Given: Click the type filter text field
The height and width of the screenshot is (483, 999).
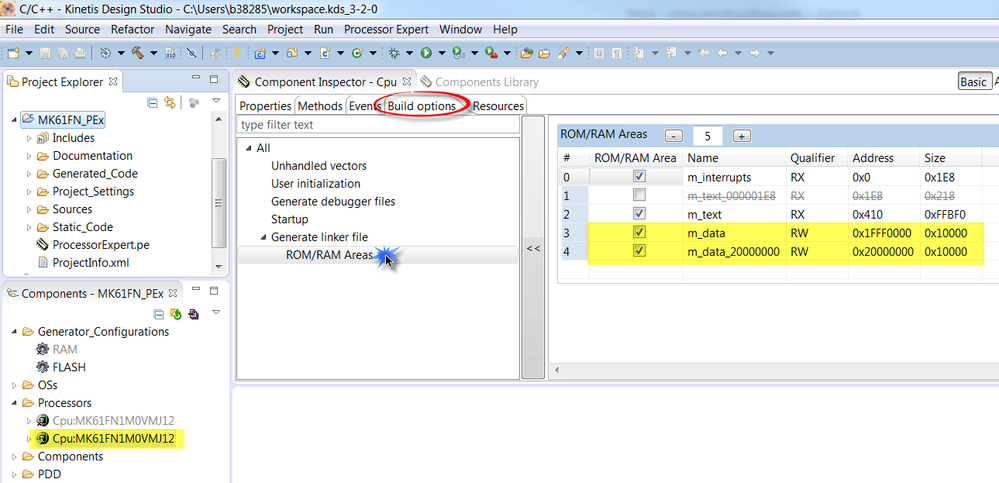Looking at the screenshot, I should click(378, 125).
